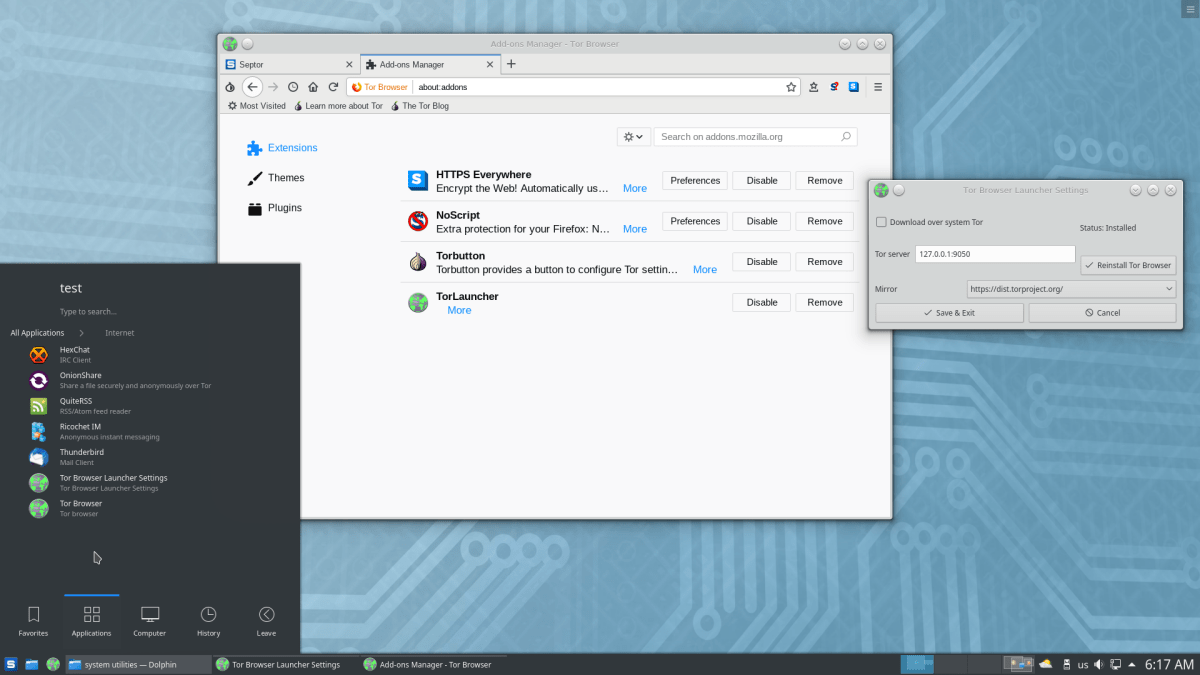Click the Torbutton onion icon in toolbar
The image size is (1200, 675).
click(229, 87)
